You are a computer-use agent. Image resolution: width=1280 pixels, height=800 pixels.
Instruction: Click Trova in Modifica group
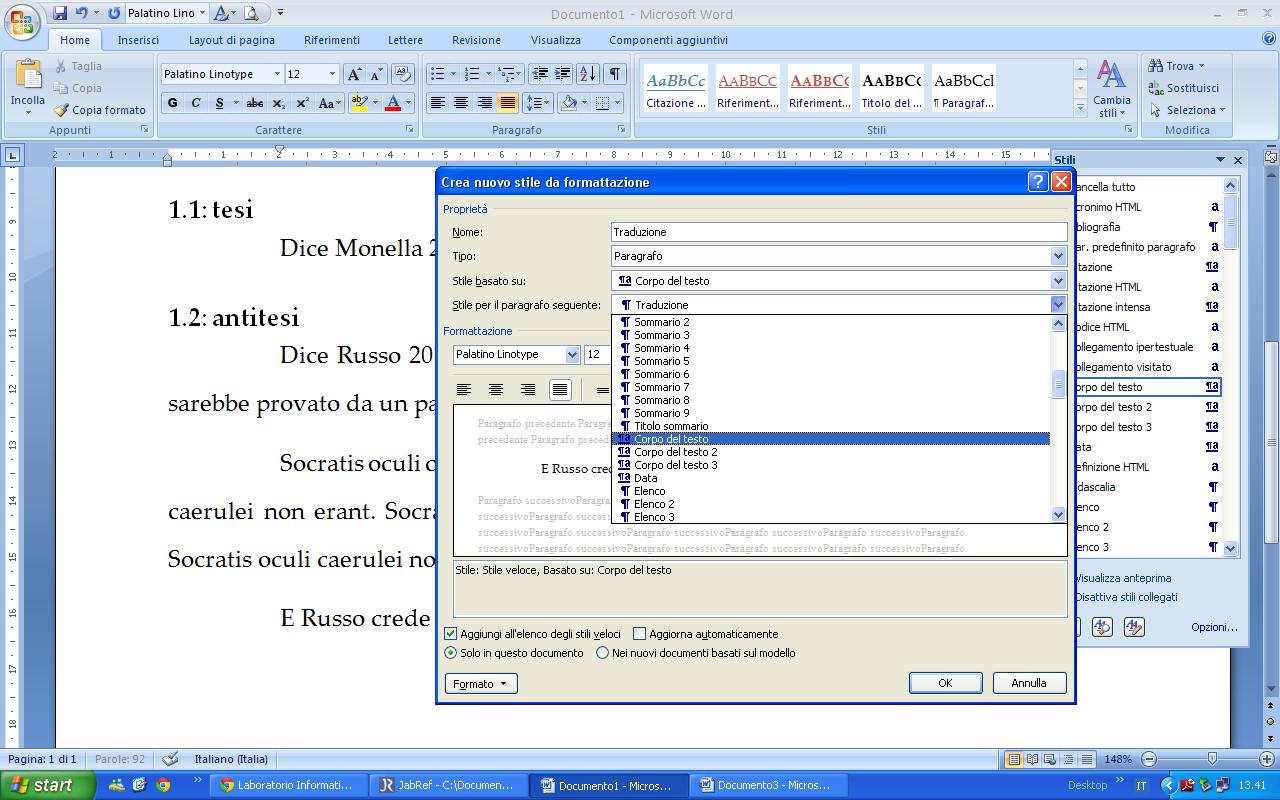point(1179,66)
